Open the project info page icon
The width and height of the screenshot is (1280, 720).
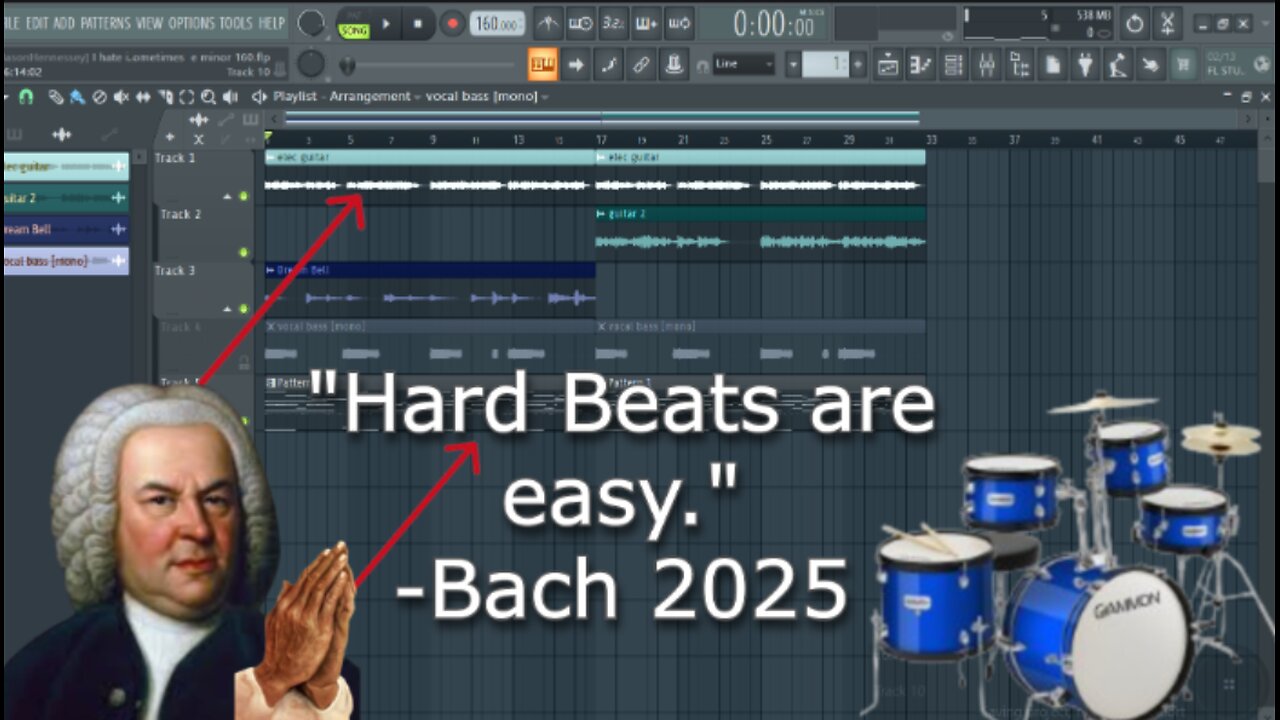tap(1052, 65)
